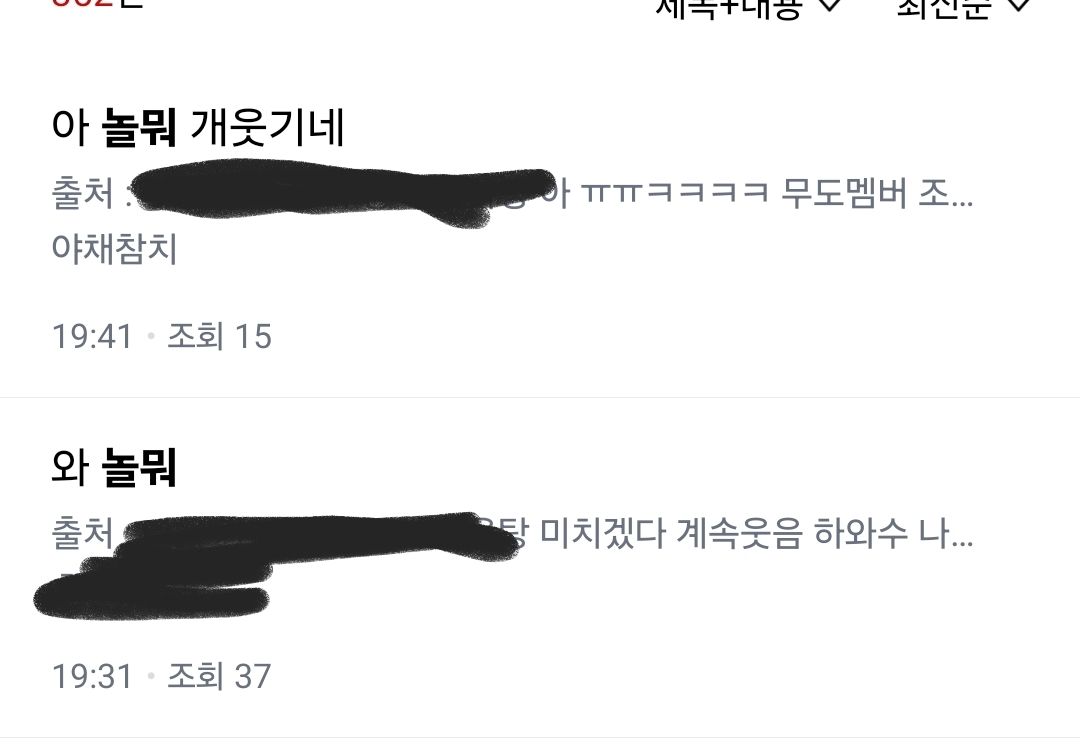Click the 19:41 post timestamp
Image resolution: width=1080 pixels, height=748 pixels.
coord(92,337)
